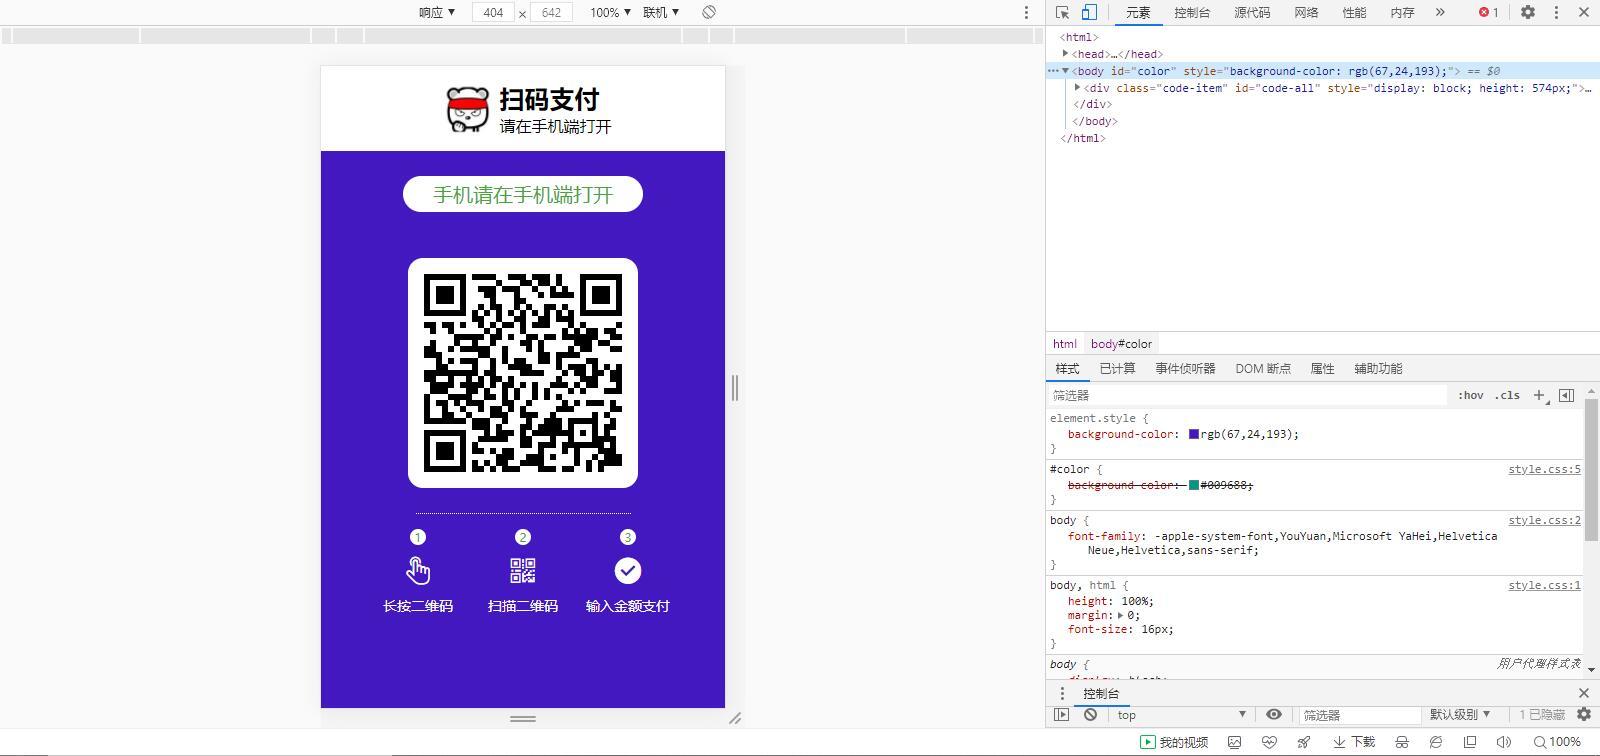Click the 手机请在手机端打开 button
The height and width of the screenshot is (756, 1600).
(523, 194)
